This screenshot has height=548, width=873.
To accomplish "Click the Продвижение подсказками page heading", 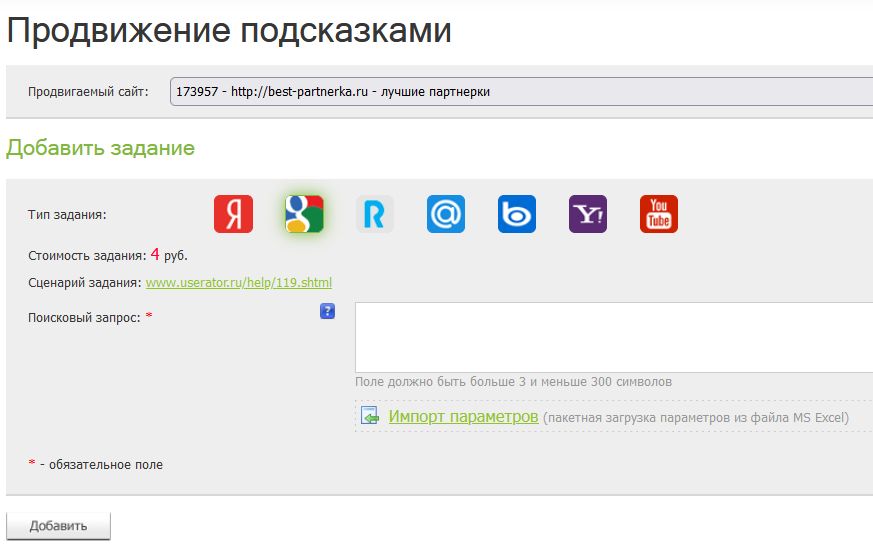I will pos(229,31).
